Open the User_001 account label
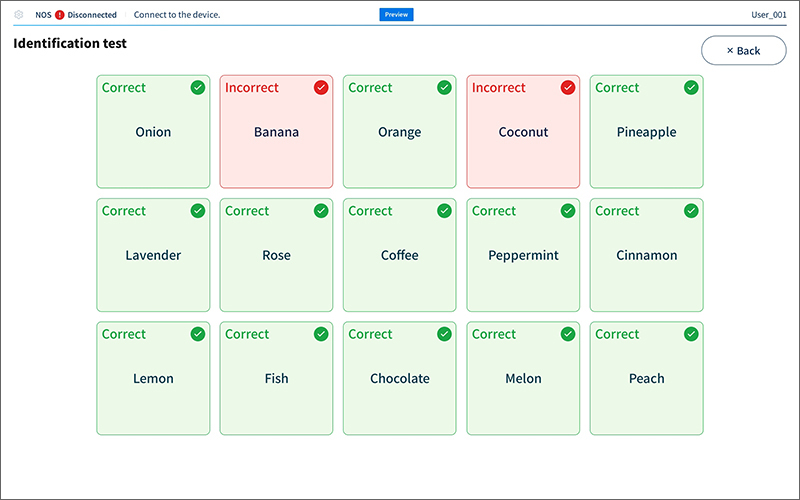The width and height of the screenshot is (800, 500). pyautogui.click(x=768, y=15)
